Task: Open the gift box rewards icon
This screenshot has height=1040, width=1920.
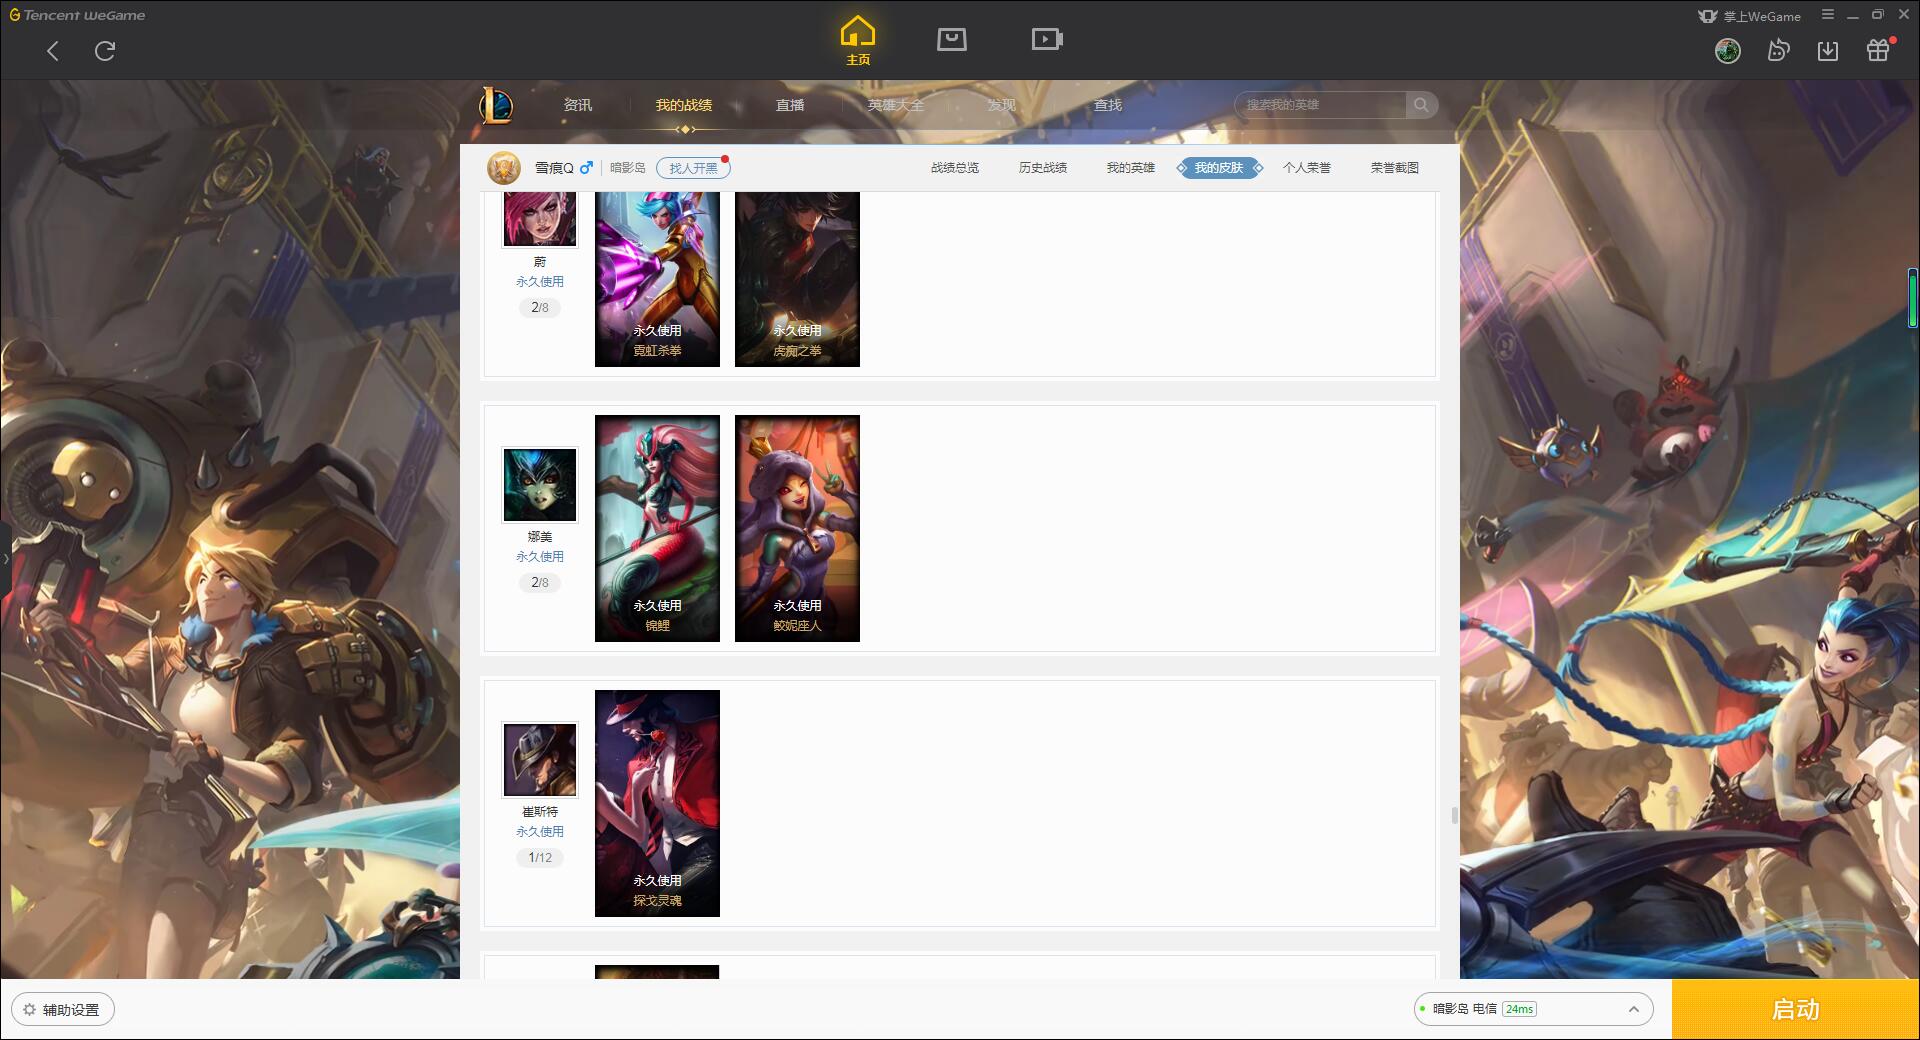Action: coord(1878,51)
